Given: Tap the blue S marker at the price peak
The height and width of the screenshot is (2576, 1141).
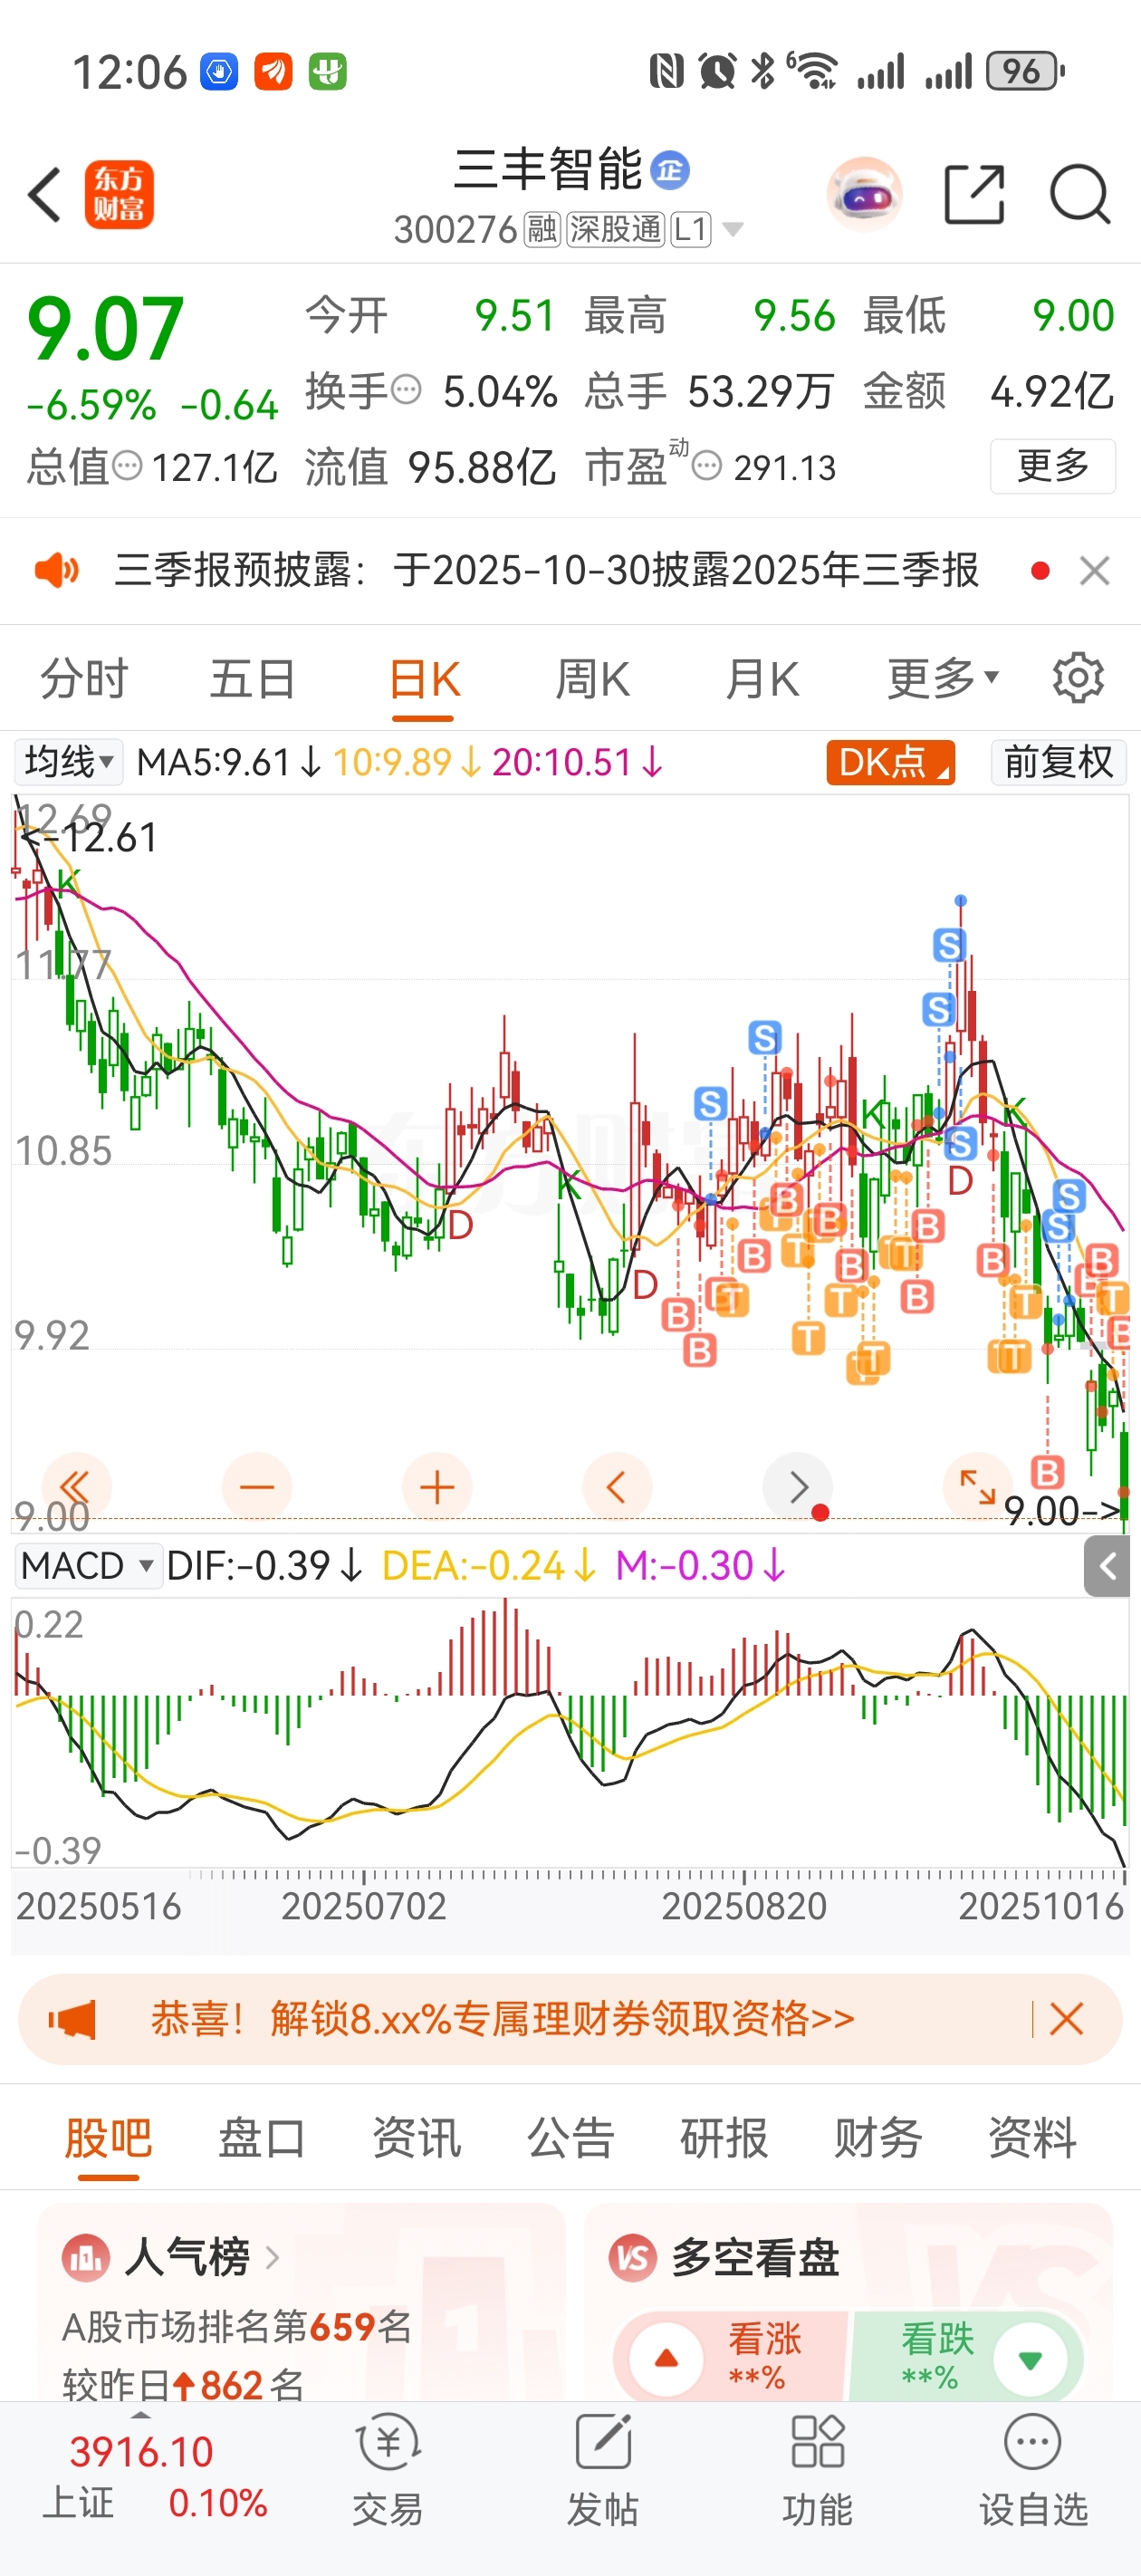Looking at the screenshot, I should pos(949,944).
